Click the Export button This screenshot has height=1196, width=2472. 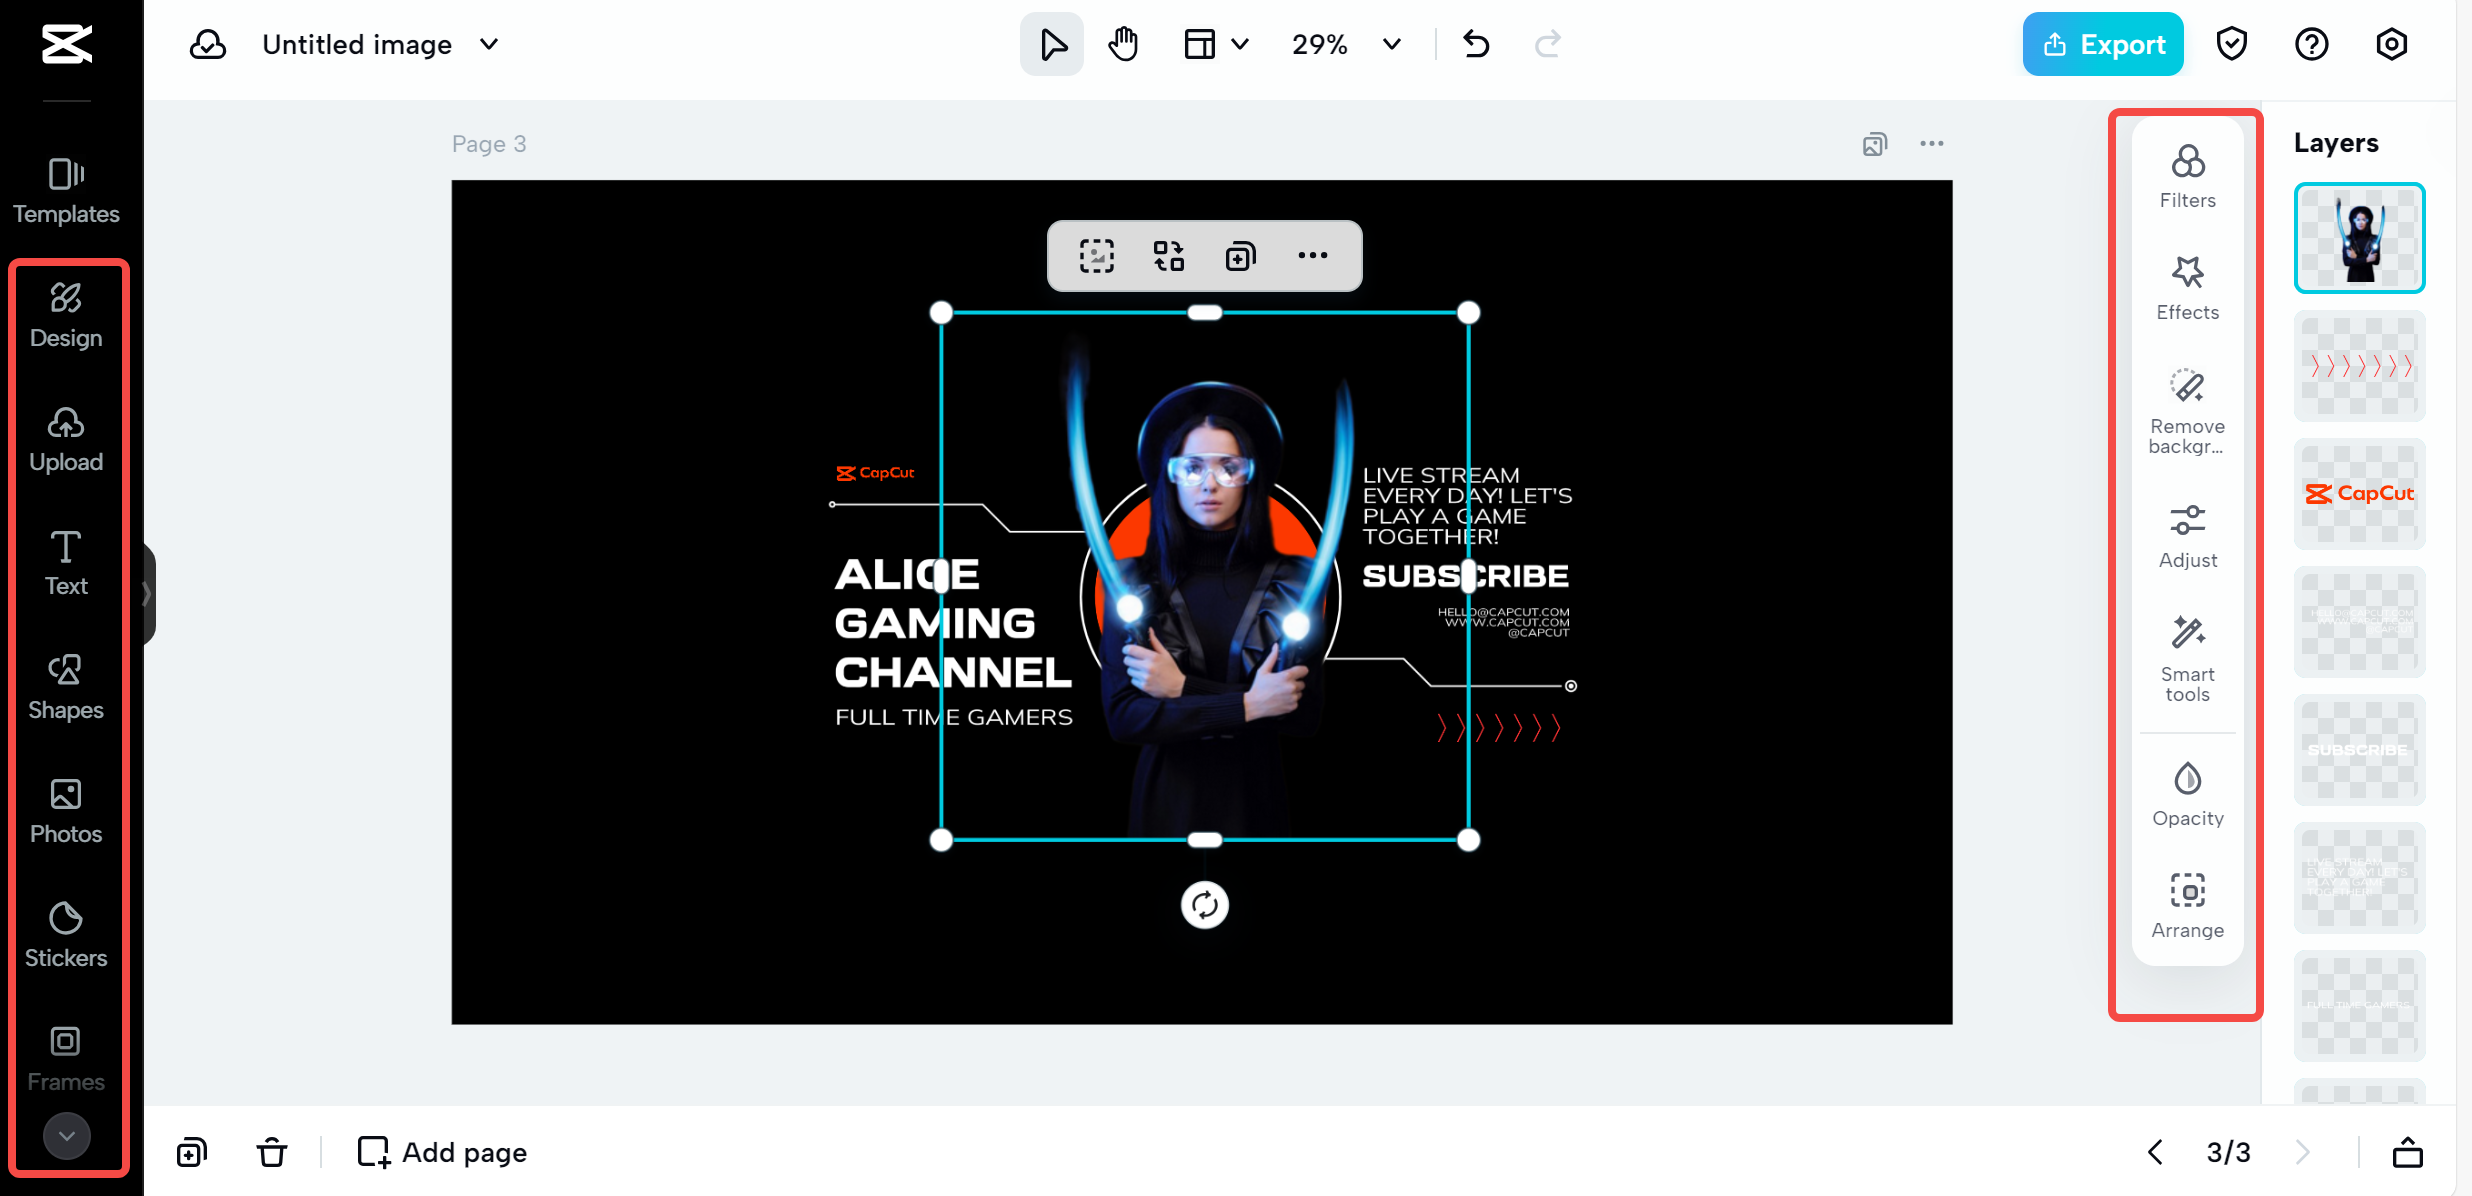(2103, 43)
